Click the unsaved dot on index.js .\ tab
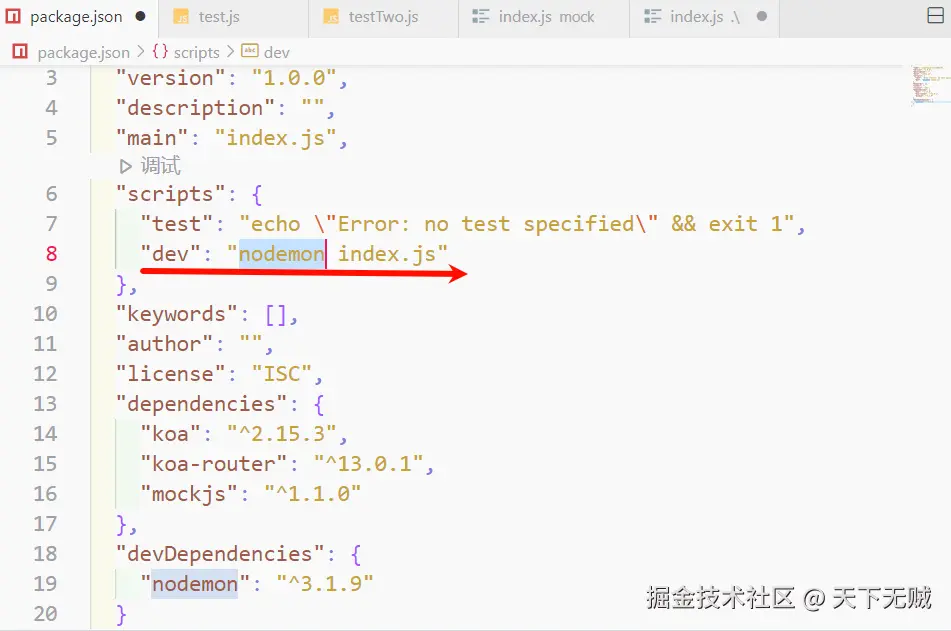Image resolution: width=951 pixels, height=631 pixels. (762, 16)
